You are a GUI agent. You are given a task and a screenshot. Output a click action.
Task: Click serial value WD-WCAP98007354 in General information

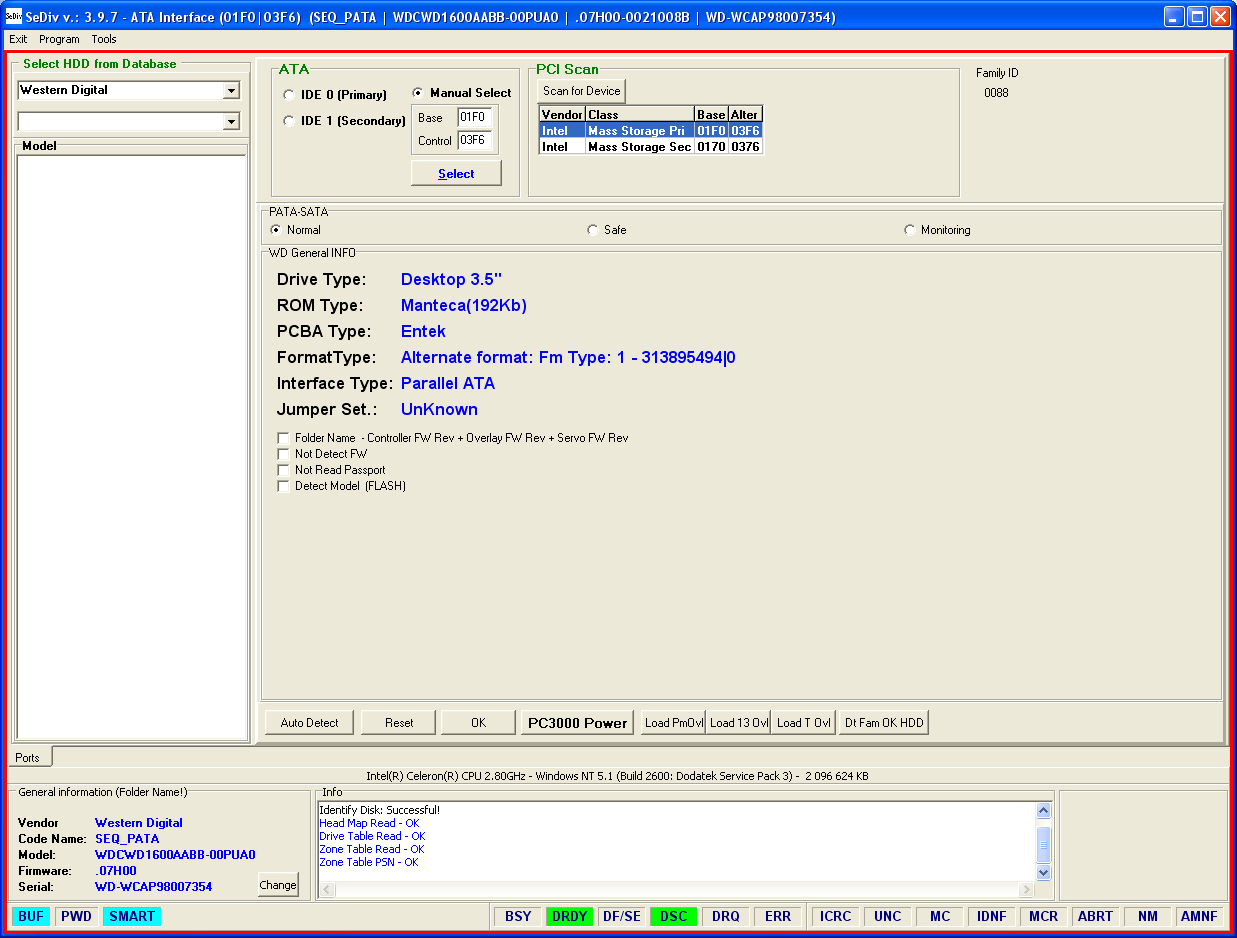[153, 887]
